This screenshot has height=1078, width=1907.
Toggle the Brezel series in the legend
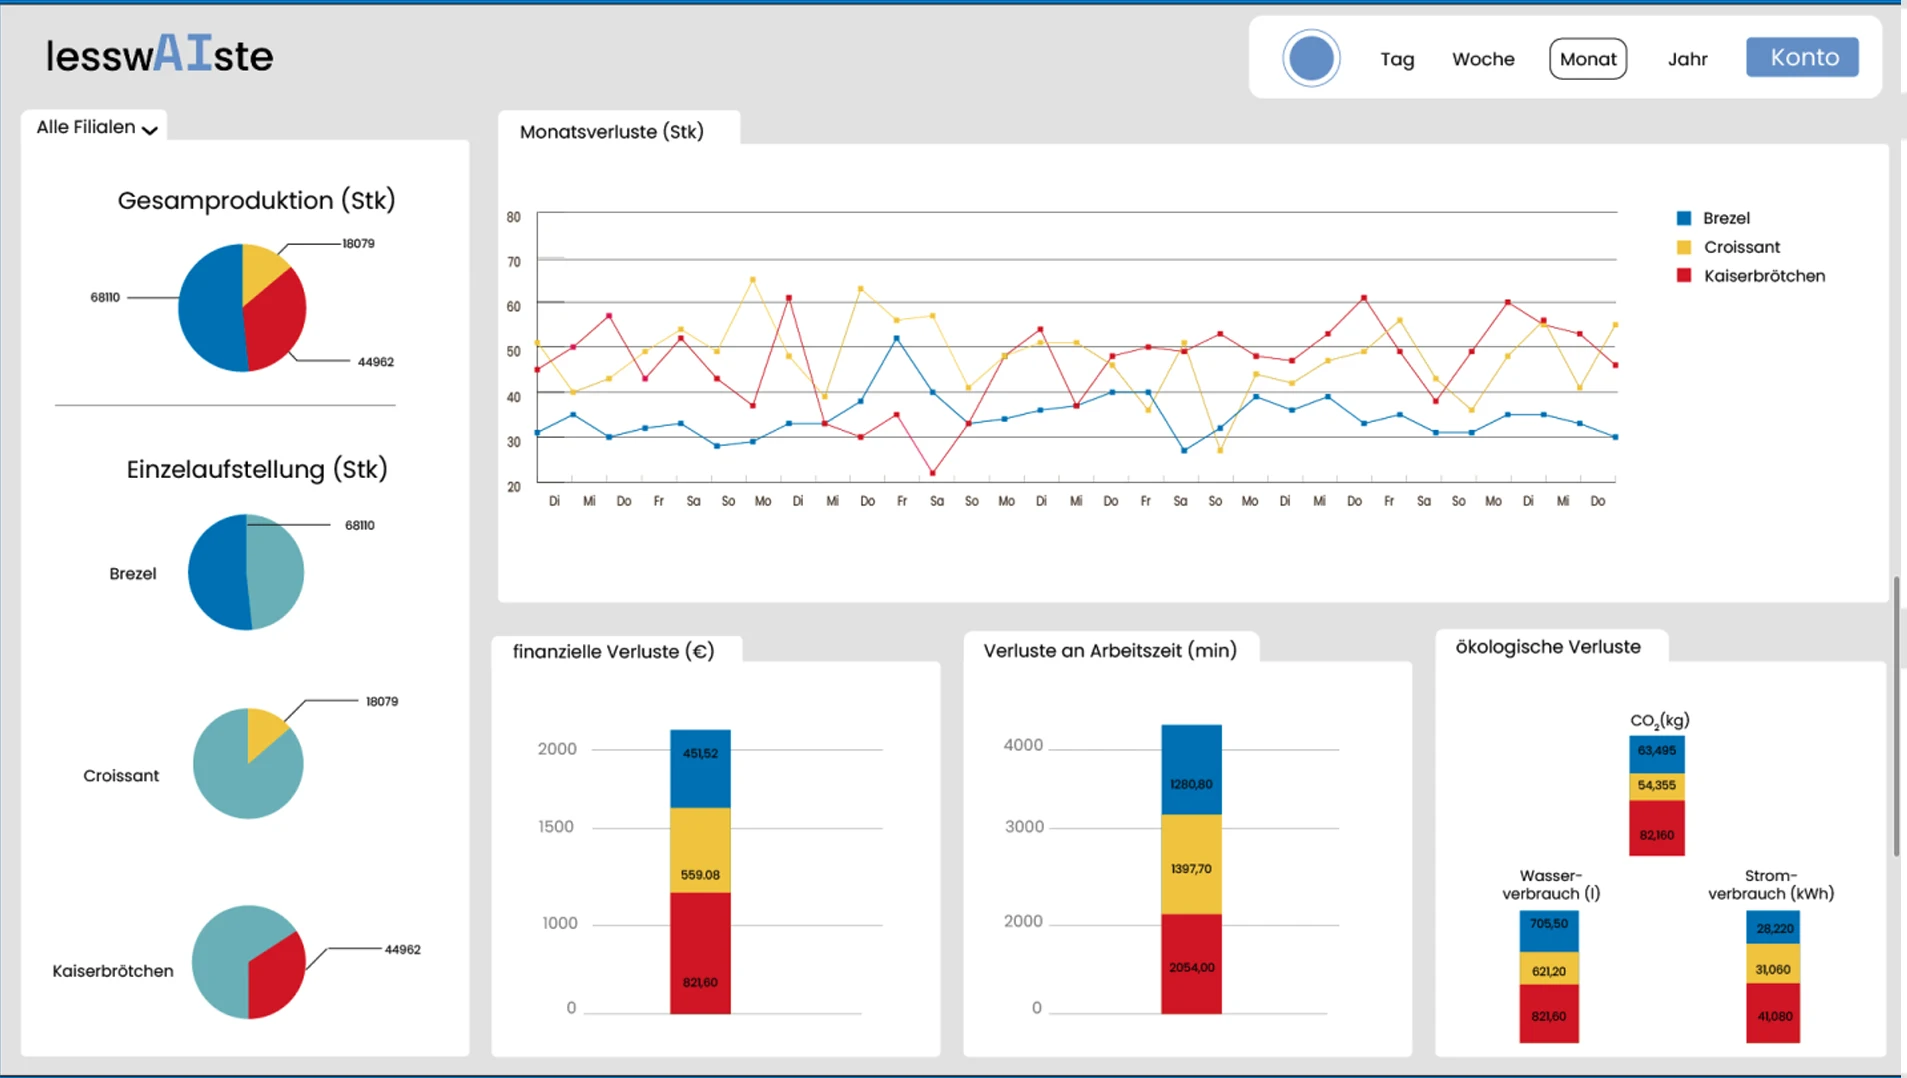click(1725, 218)
